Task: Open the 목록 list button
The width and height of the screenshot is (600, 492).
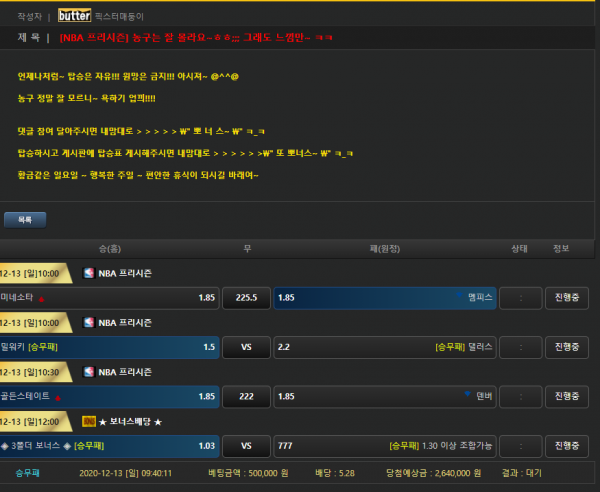Action: click(x=25, y=220)
